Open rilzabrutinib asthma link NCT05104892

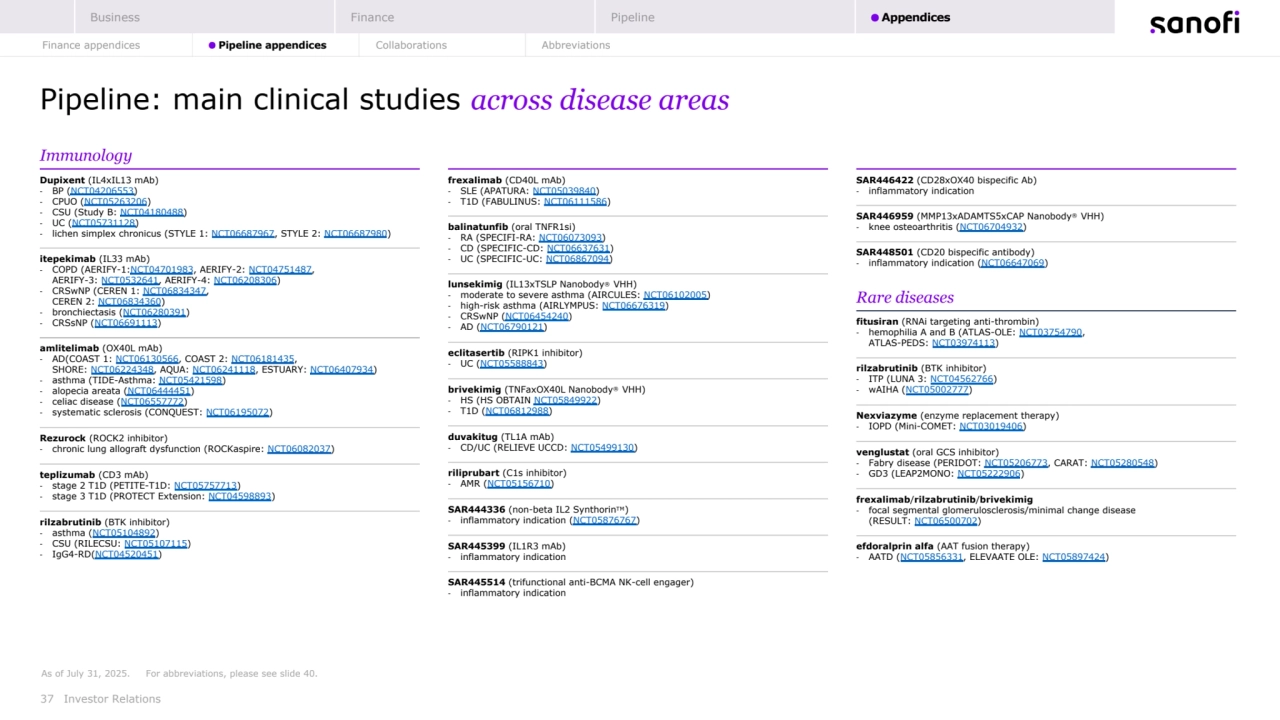(x=123, y=533)
